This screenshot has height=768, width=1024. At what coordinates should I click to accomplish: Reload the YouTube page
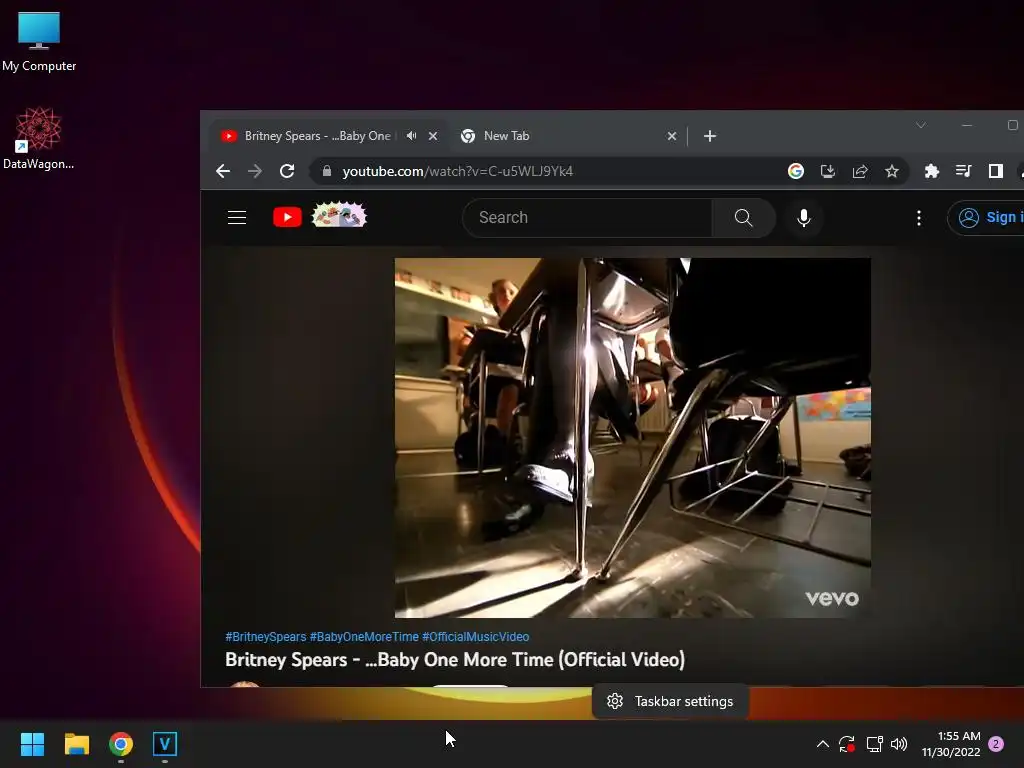coord(287,171)
